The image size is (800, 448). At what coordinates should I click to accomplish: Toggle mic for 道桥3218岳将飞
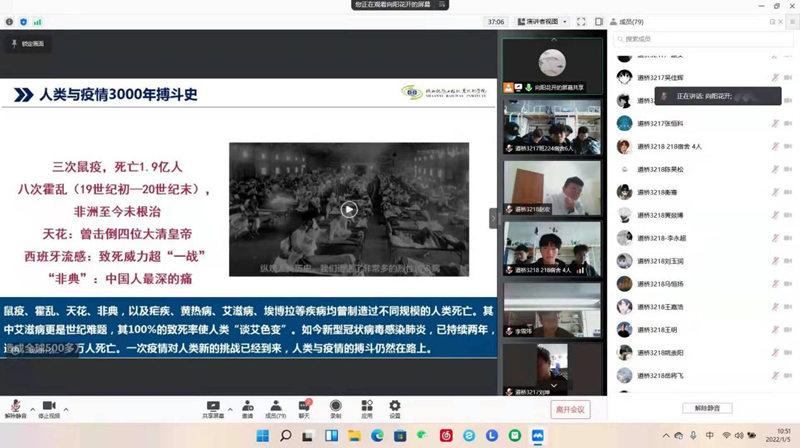click(775, 376)
